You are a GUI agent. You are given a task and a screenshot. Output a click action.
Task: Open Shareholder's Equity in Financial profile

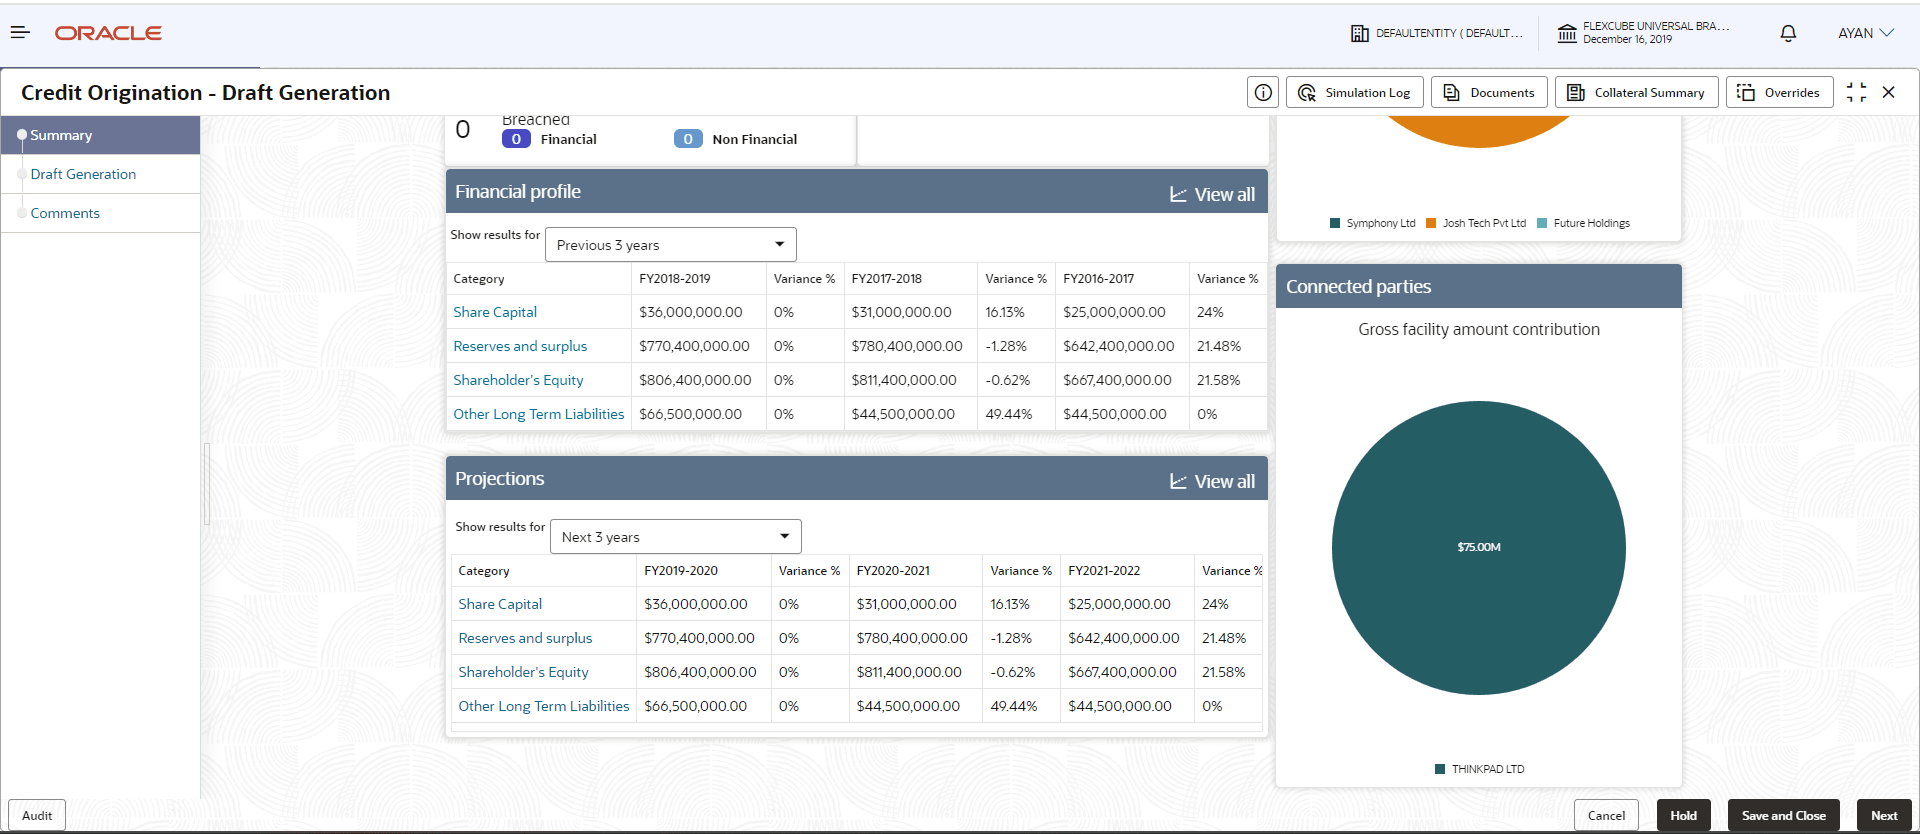pyautogui.click(x=518, y=380)
